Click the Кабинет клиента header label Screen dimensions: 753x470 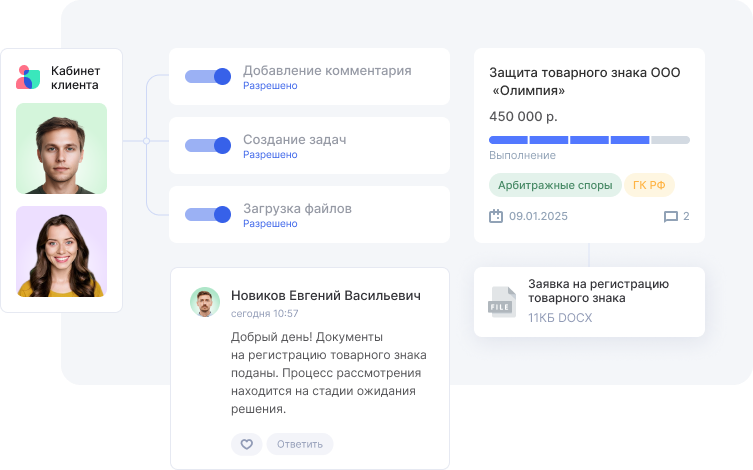[x=75, y=78]
